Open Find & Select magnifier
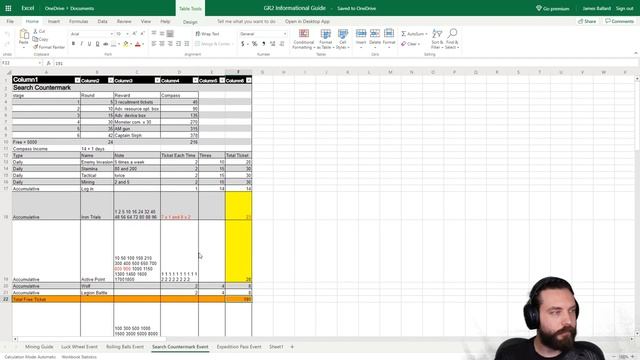The height and width of the screenshot is (360, 640). point(452,39)
